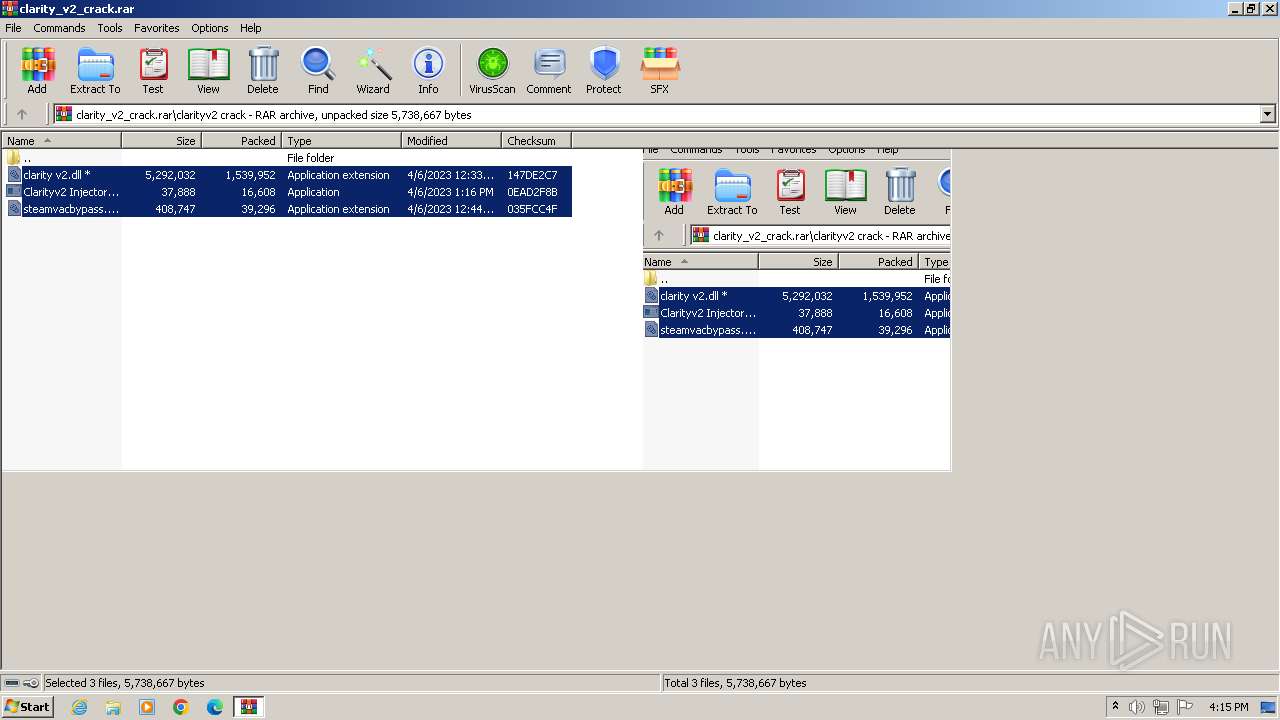Click Extract To in the overlaid window
Screen dimensions: 1280x720
click(732, 191)
